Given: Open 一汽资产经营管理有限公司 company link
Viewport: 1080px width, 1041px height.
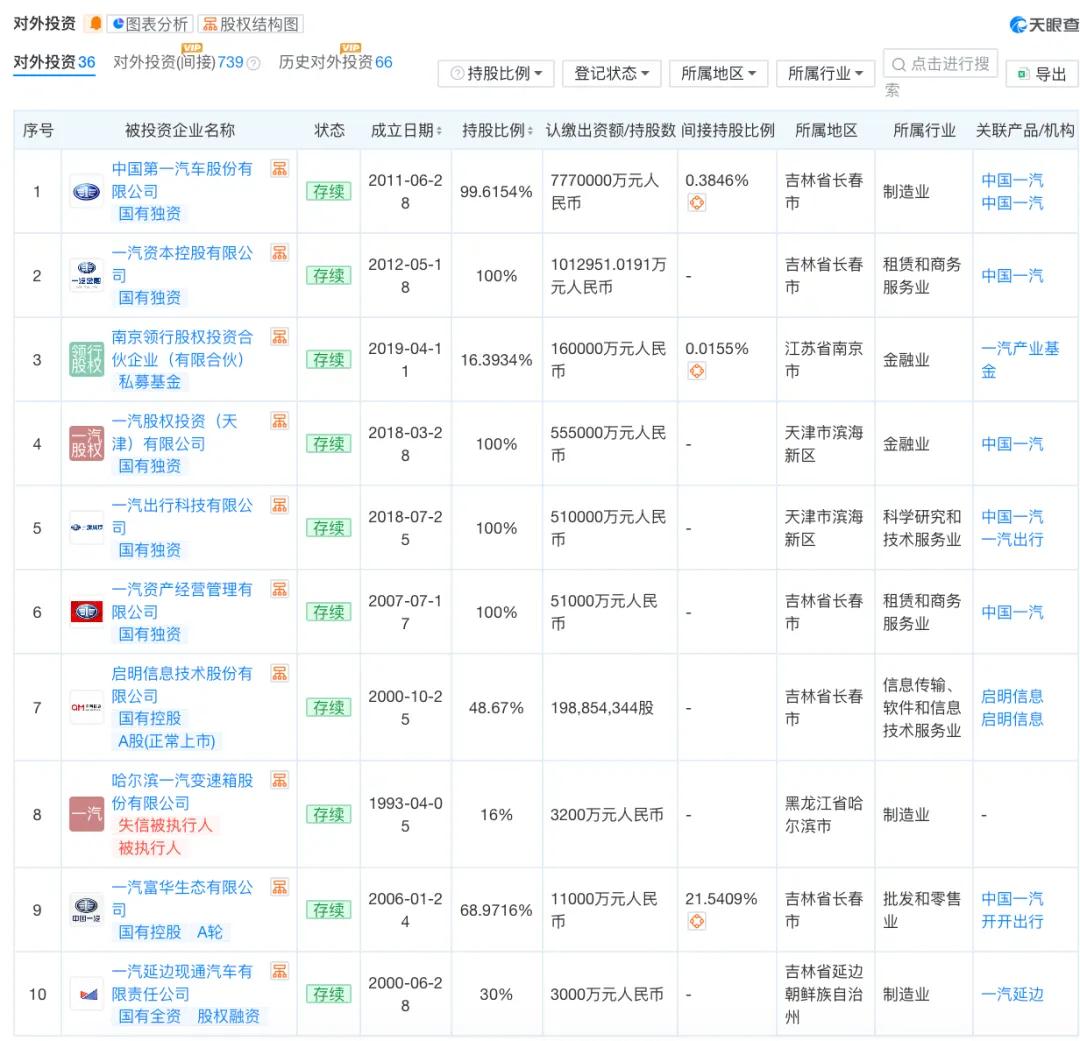Looking at the screenshot, I should [x=182, y=600].
